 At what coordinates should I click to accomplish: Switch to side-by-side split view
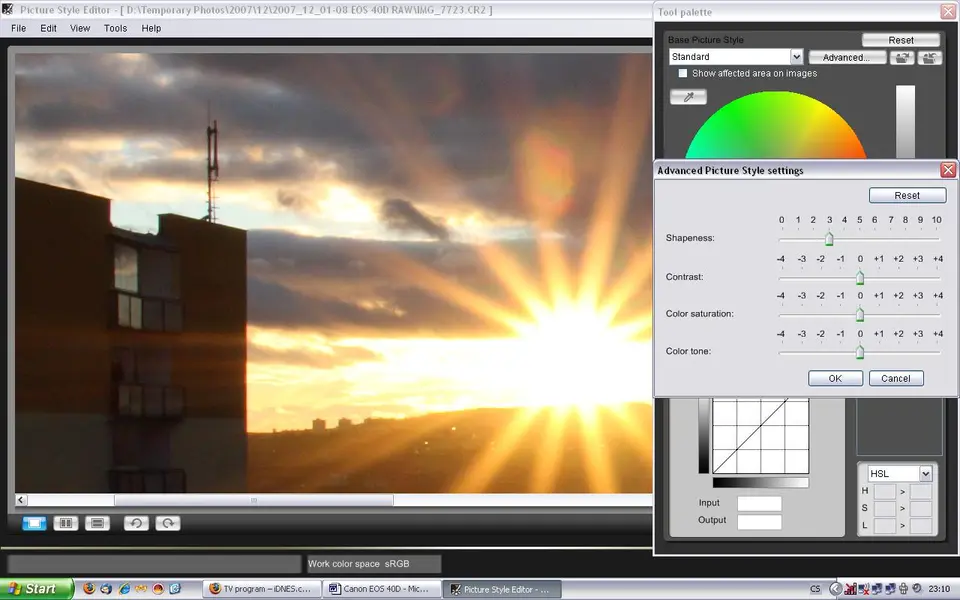click(x=66, y=523)
